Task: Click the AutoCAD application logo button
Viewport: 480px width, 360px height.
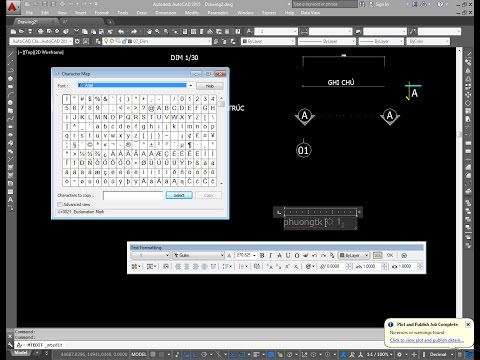Action: (12, 7)
